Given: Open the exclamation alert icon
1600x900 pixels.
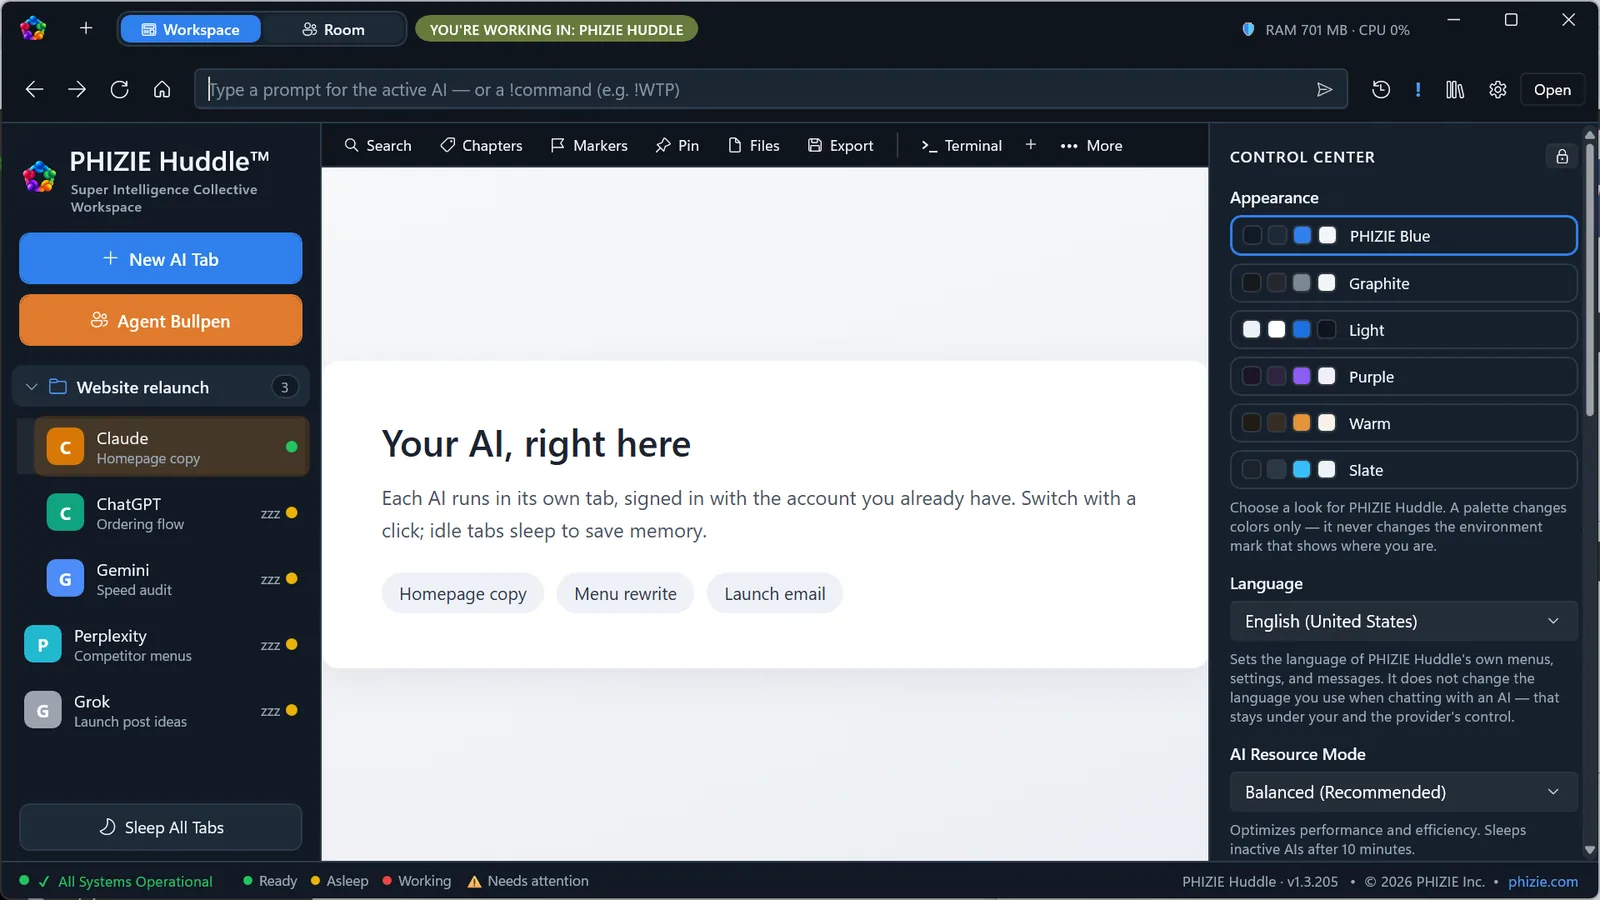Looking at the screenshot, I should (x=1418, y=90).
